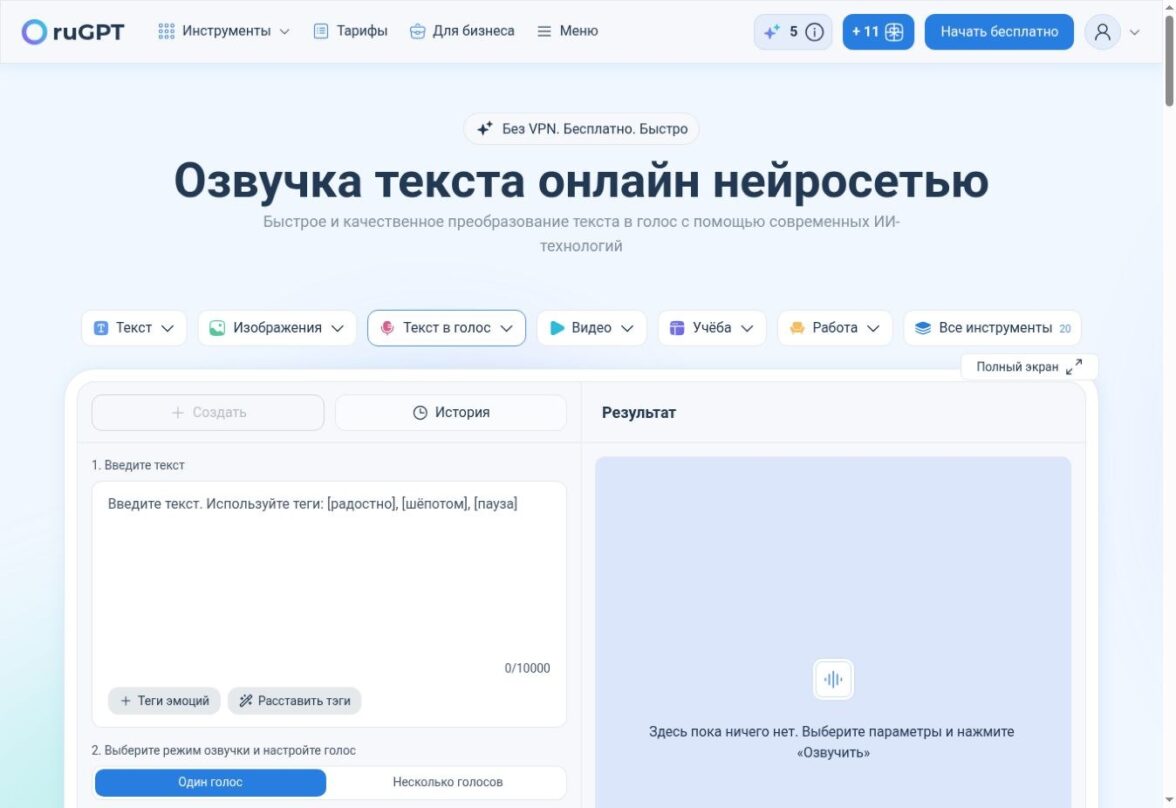Screen dimensions: 1176x808
Task: Select the Один голос mode
Action: pyautogui.click(x=210, y=782)
